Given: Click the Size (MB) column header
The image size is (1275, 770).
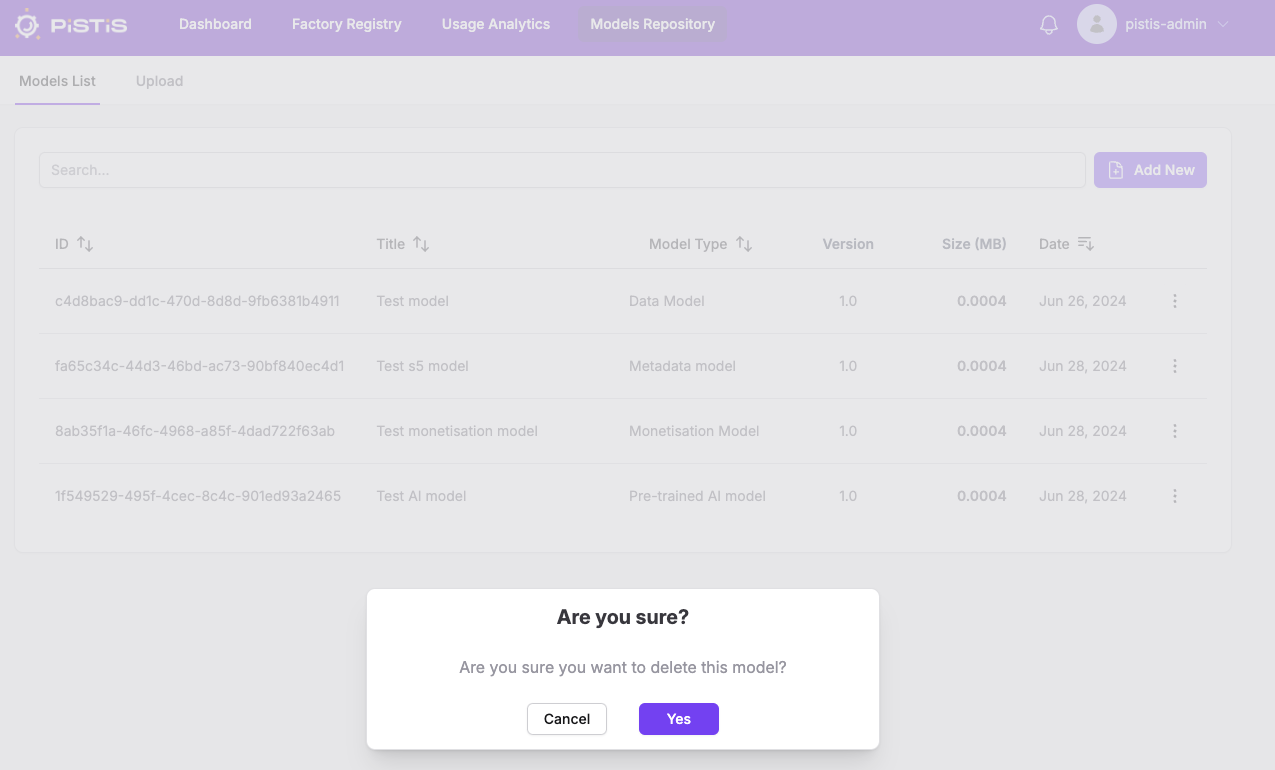Looking at the screenshot, I should pyautogui.click(x=974, y=244).
